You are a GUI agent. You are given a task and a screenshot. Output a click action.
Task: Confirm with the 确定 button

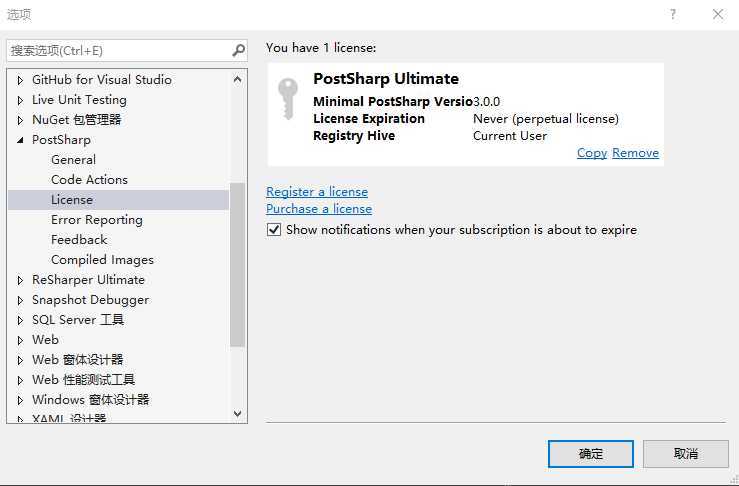[591, 453]
